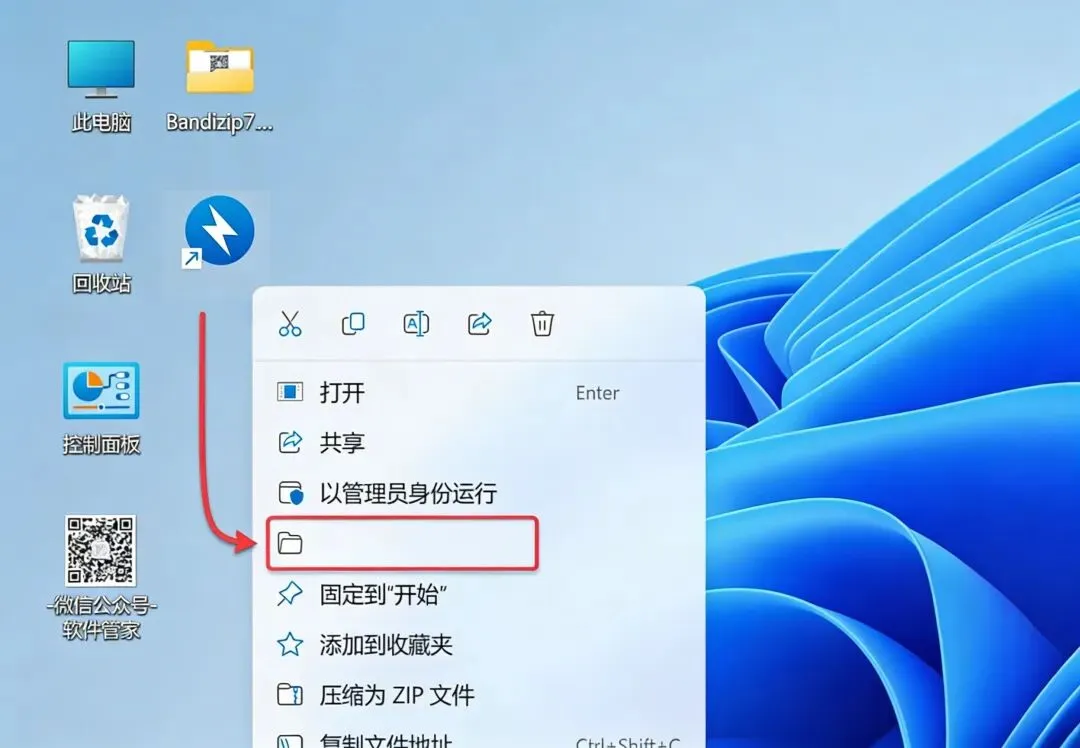Select the 此电脑 desktop icon
This screenshot has width=1080, height=748.
coord(101,86)
